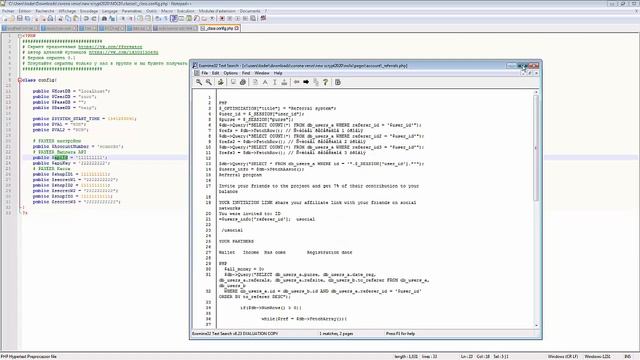Click the 'class config{' code line
The height and width of the screenshot is (360, 640).
click(40, 80)
